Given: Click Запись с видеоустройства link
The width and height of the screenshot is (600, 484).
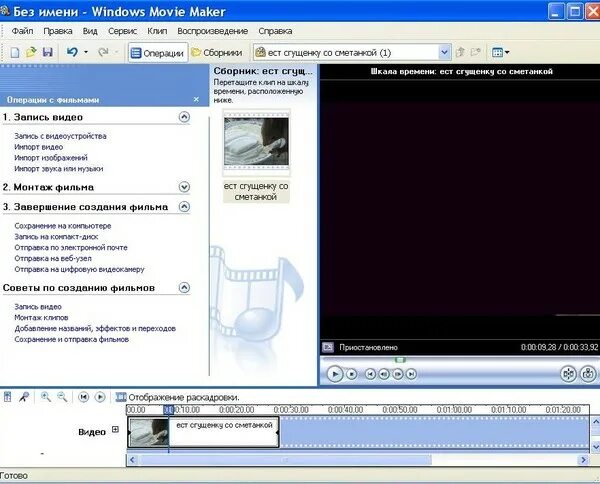Looking at the screenshot, I should tap(60, 136).
